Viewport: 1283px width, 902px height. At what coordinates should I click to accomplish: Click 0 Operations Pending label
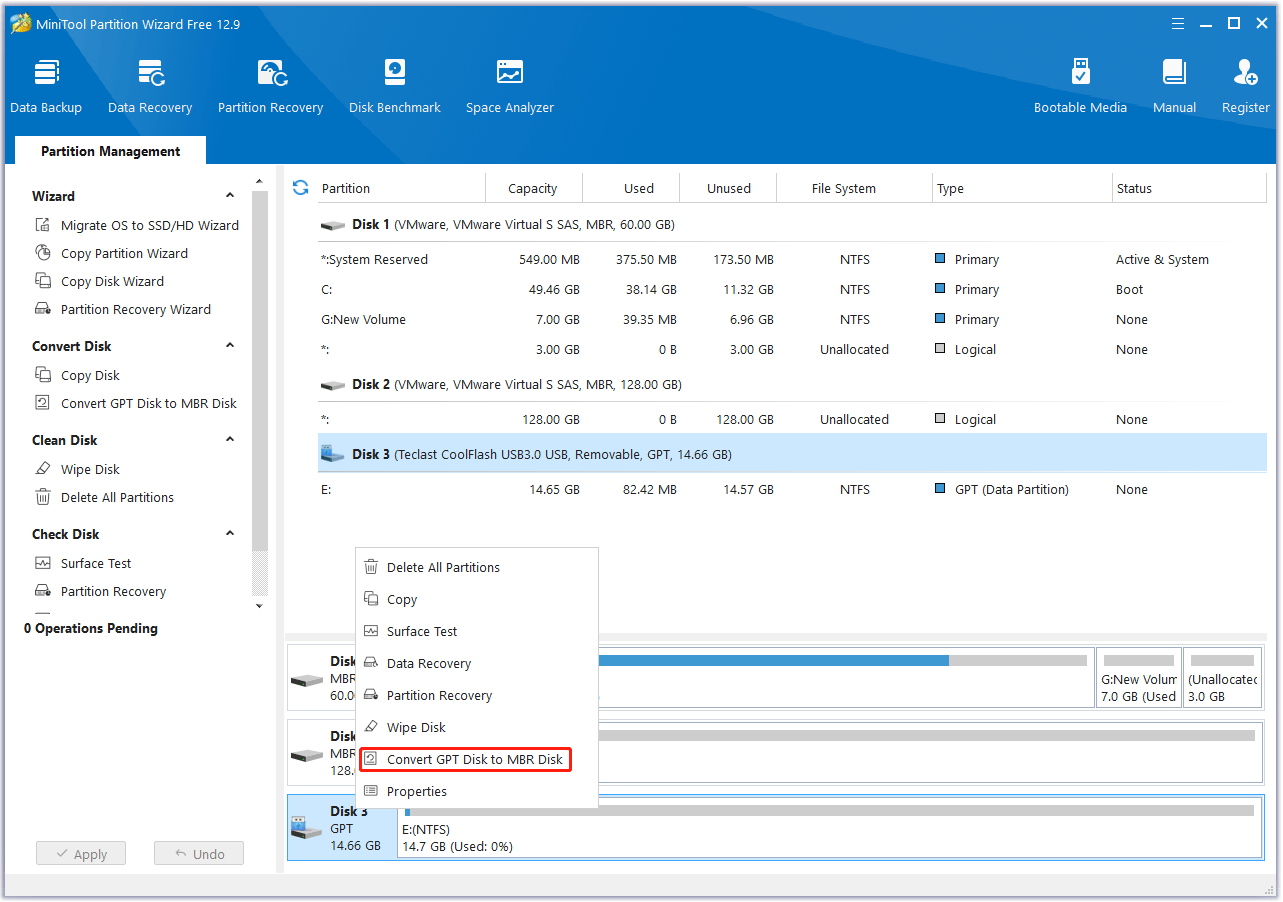[91, 628]
